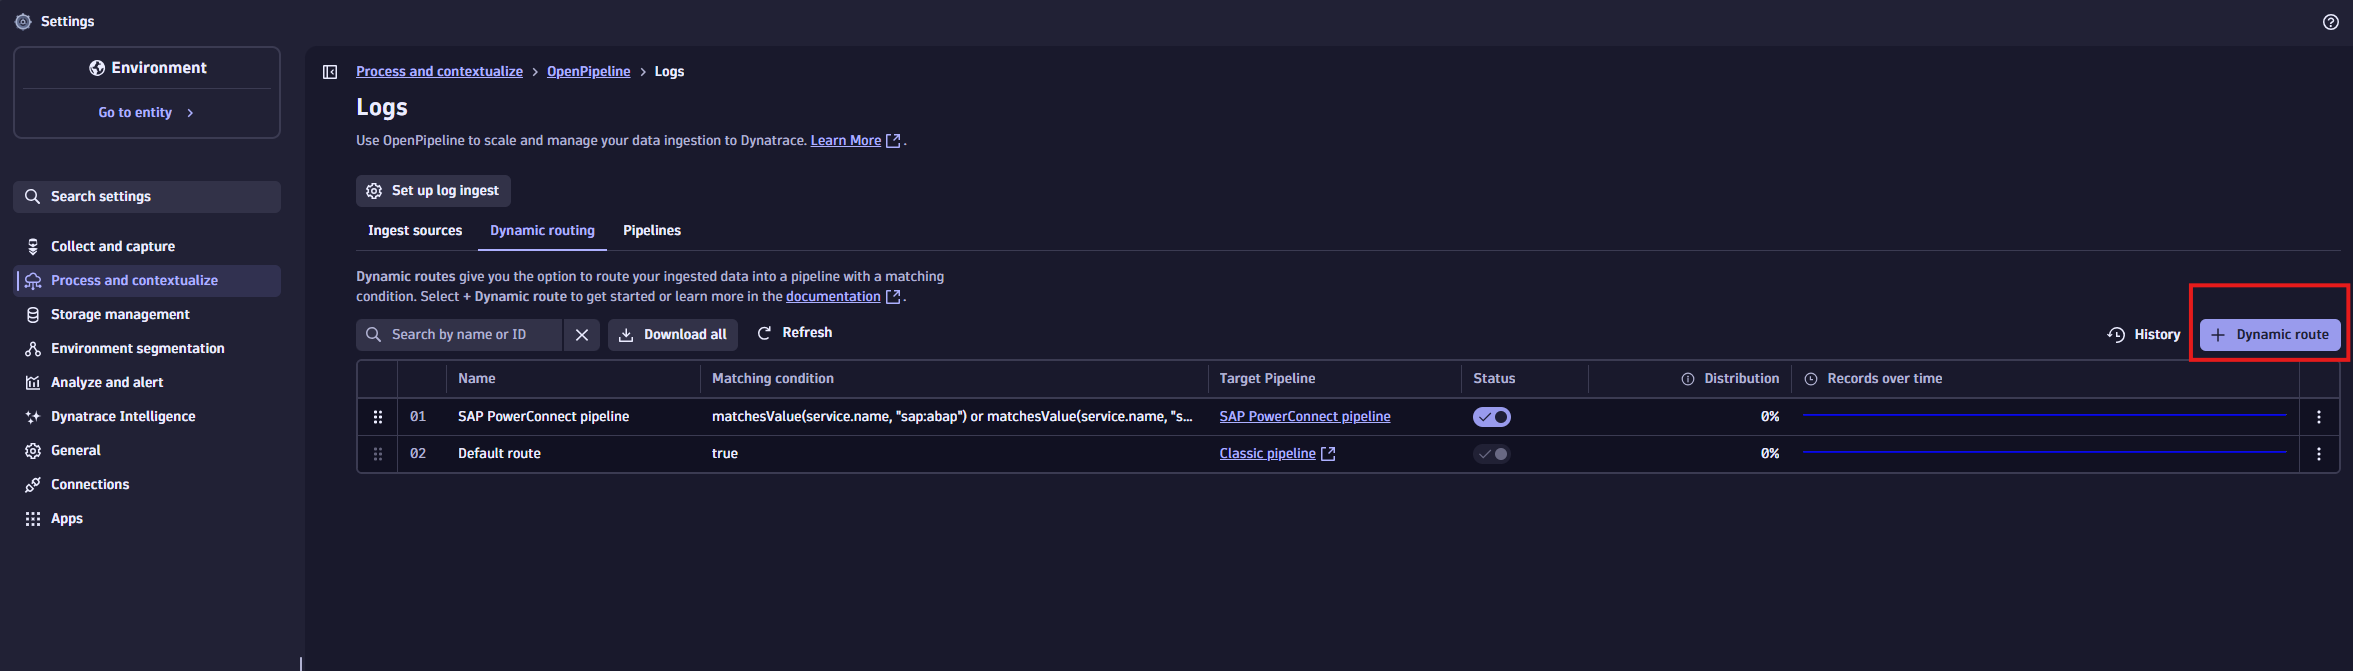Collapse the sidebar panel icon beside breadcrumb
The image size is (2353, 671).
coord(330,72)
